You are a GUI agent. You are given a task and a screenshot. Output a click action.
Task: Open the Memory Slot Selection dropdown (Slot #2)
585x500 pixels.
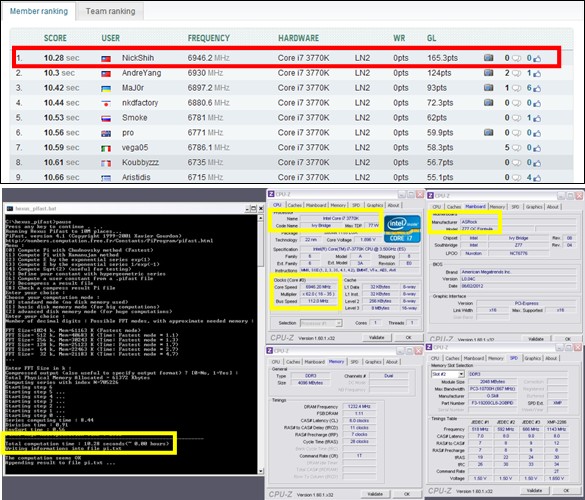pyautogui.click(x=448, y=374)
